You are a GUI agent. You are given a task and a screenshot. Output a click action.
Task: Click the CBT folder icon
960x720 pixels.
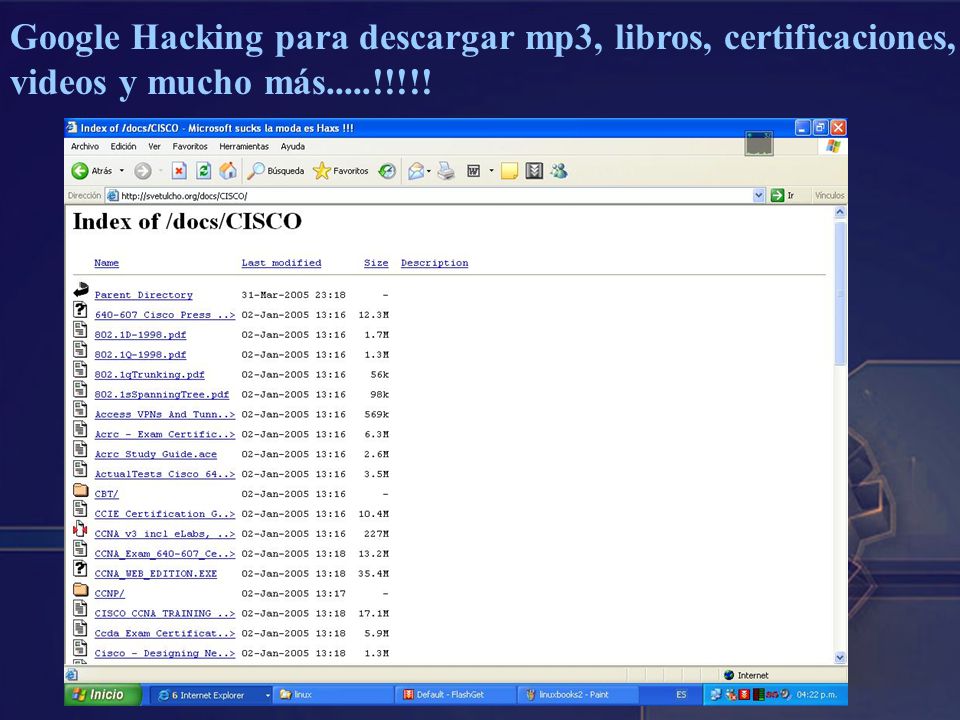81,490
